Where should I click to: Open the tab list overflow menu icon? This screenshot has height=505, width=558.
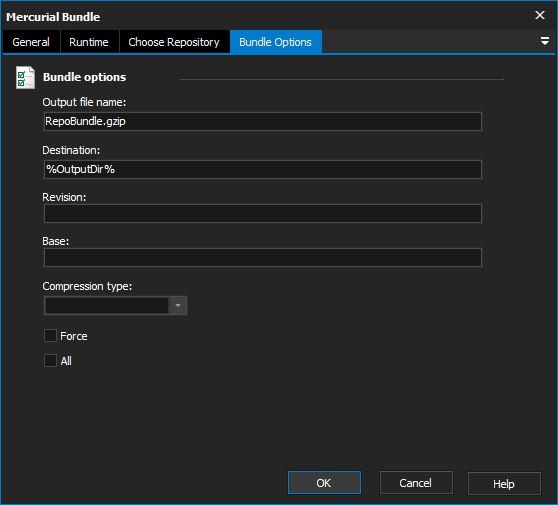pos(544,41)
